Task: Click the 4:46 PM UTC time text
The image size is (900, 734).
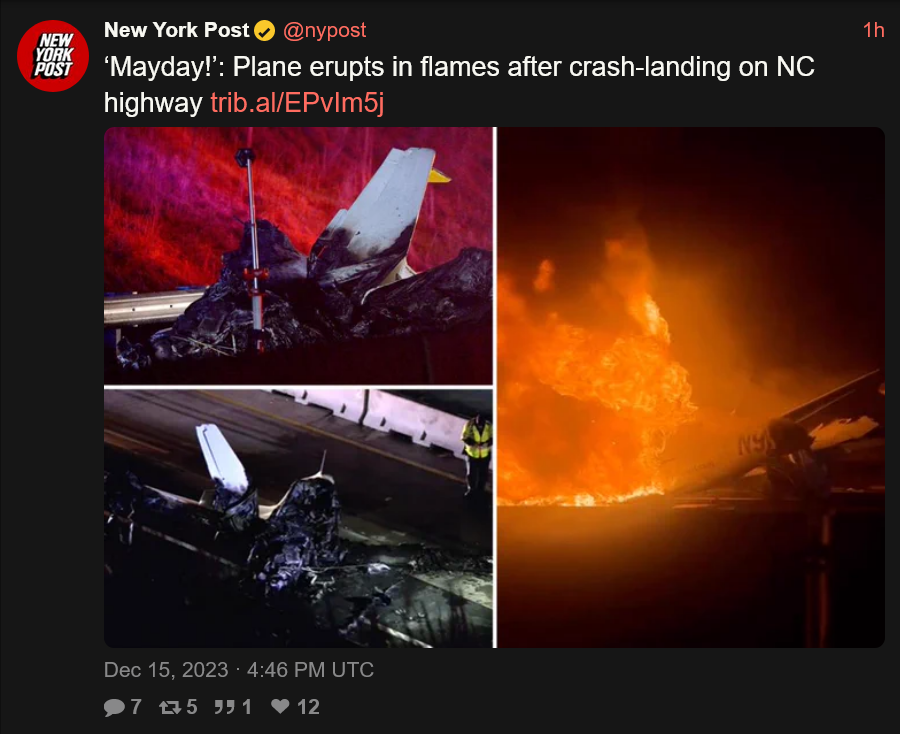Action: (311, 670)
